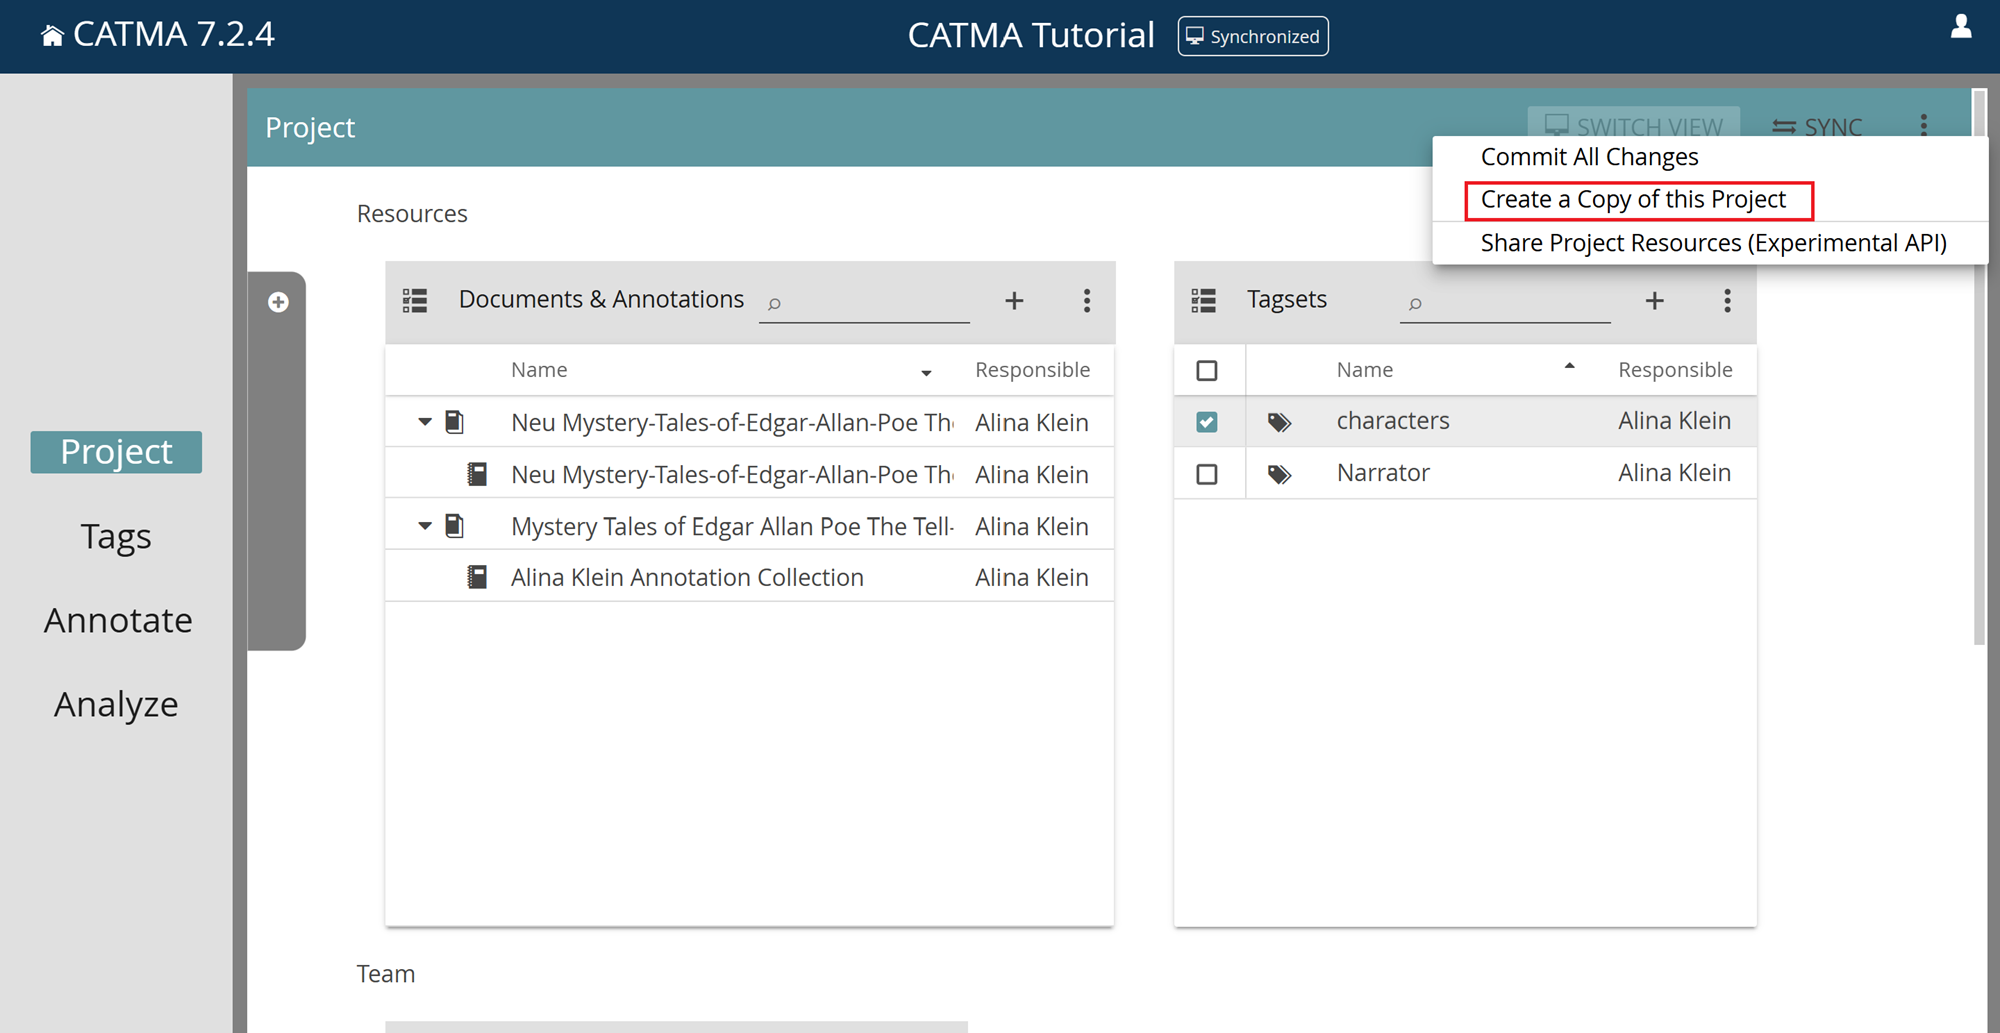
Task: Toggle the select-all checkbox in Tagsets header
Action: pos(1208,368)
